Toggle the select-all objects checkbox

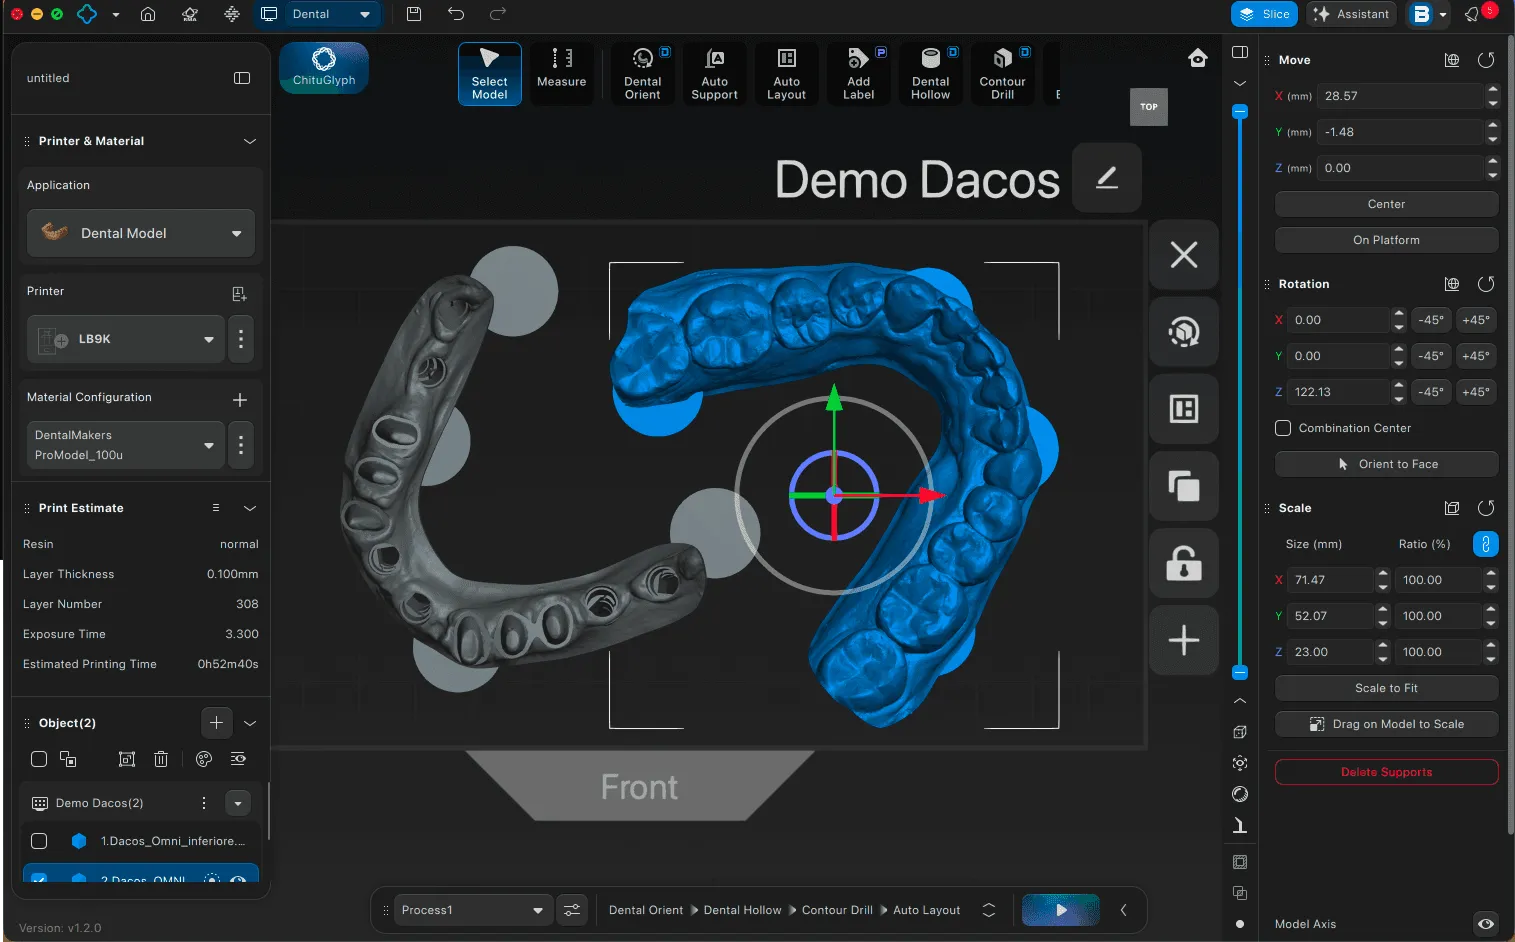(x=39, y=759)
